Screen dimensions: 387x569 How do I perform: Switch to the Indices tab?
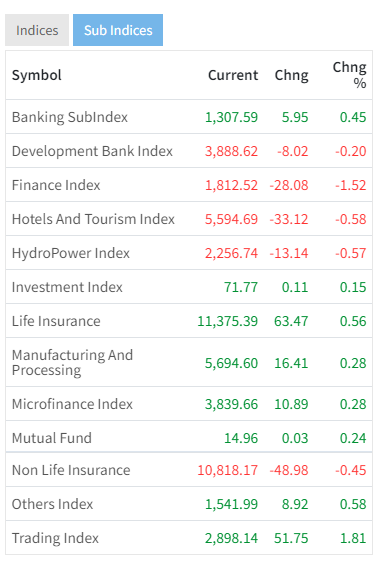(x=37, y=30)
